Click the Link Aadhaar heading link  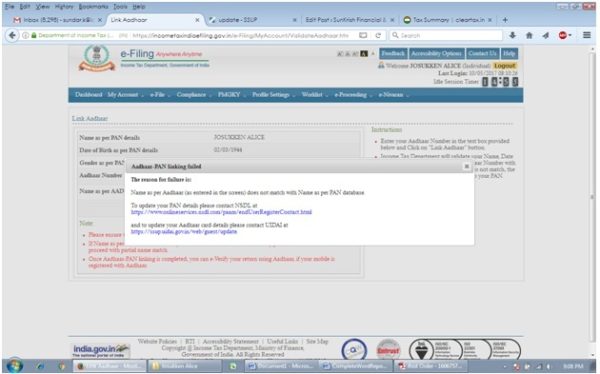[x=90, y=118]
